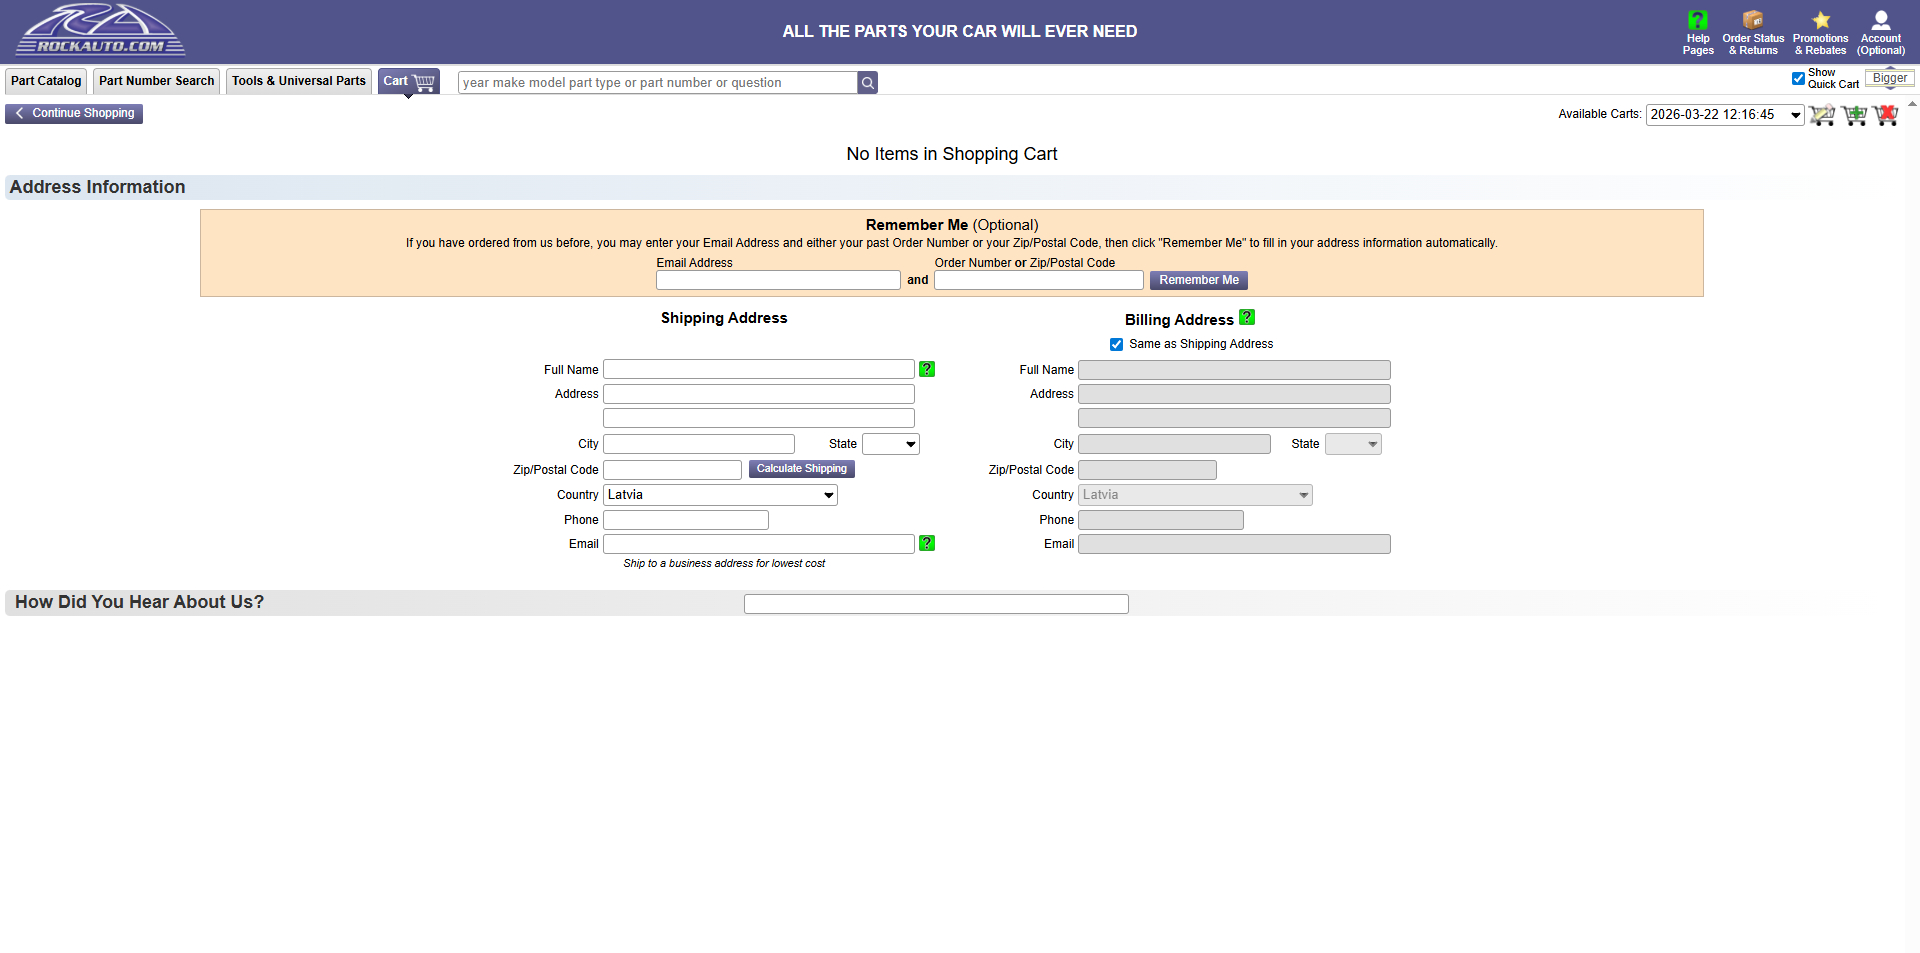1920x953 pixels.
Task: Click the delete cart red X icon
Action: click(1886, 115)
